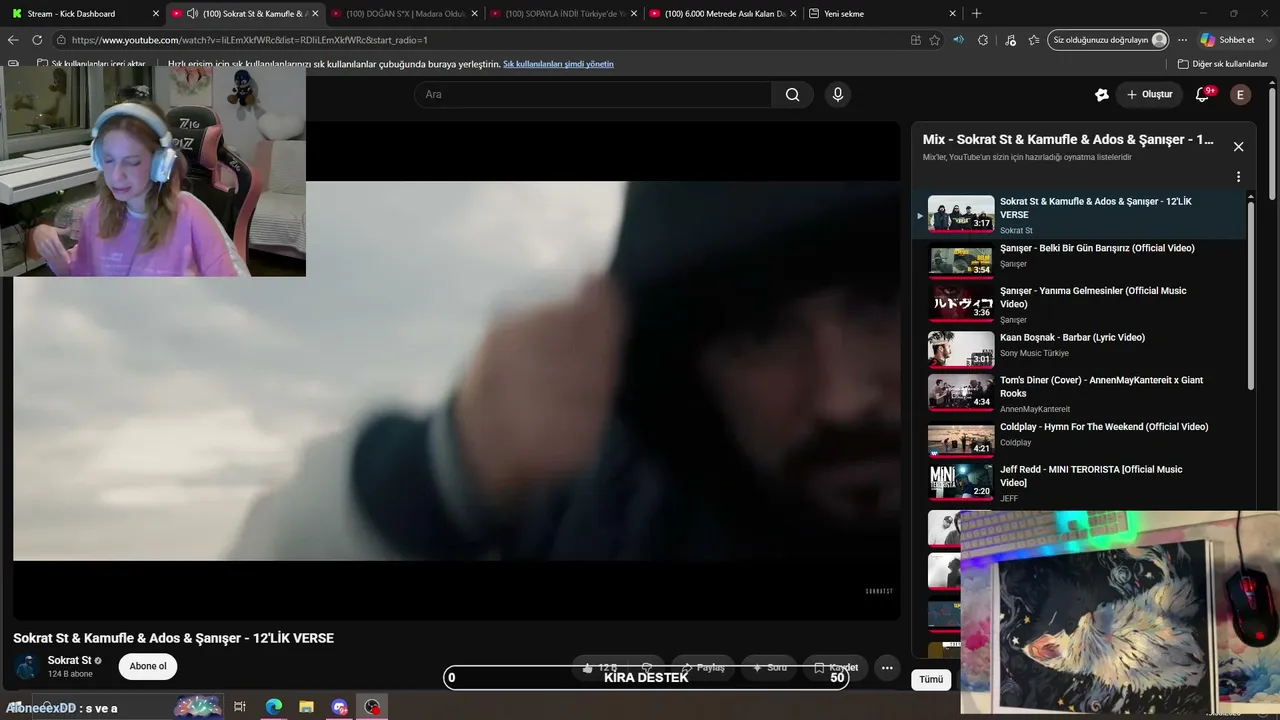Close the 'Sokrat St & Kamufle' tab
The image size is (1280, 720).
pos(315,14)
